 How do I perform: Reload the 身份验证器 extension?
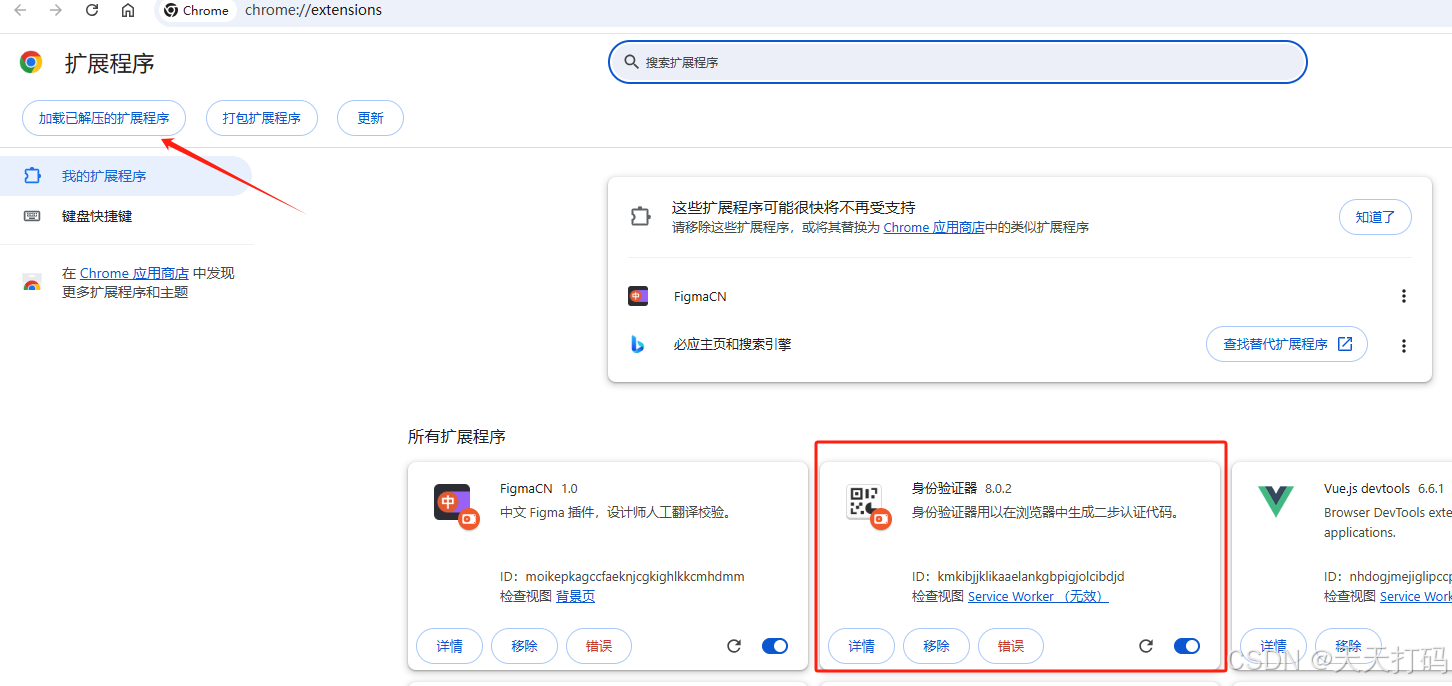click(x=1146, y=646)
